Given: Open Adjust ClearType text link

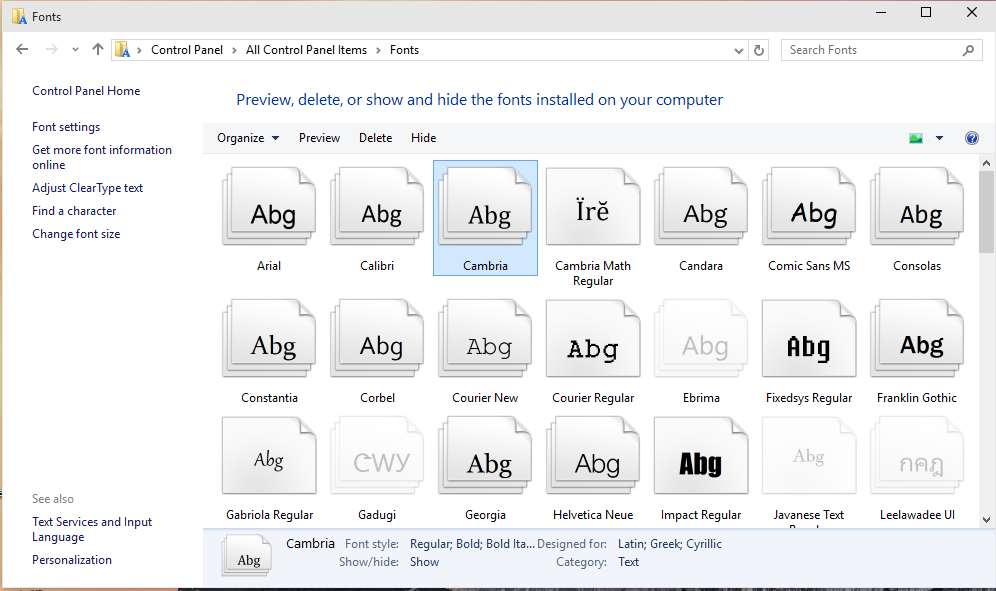Looking at the screenshot, I should click(88, 188).
